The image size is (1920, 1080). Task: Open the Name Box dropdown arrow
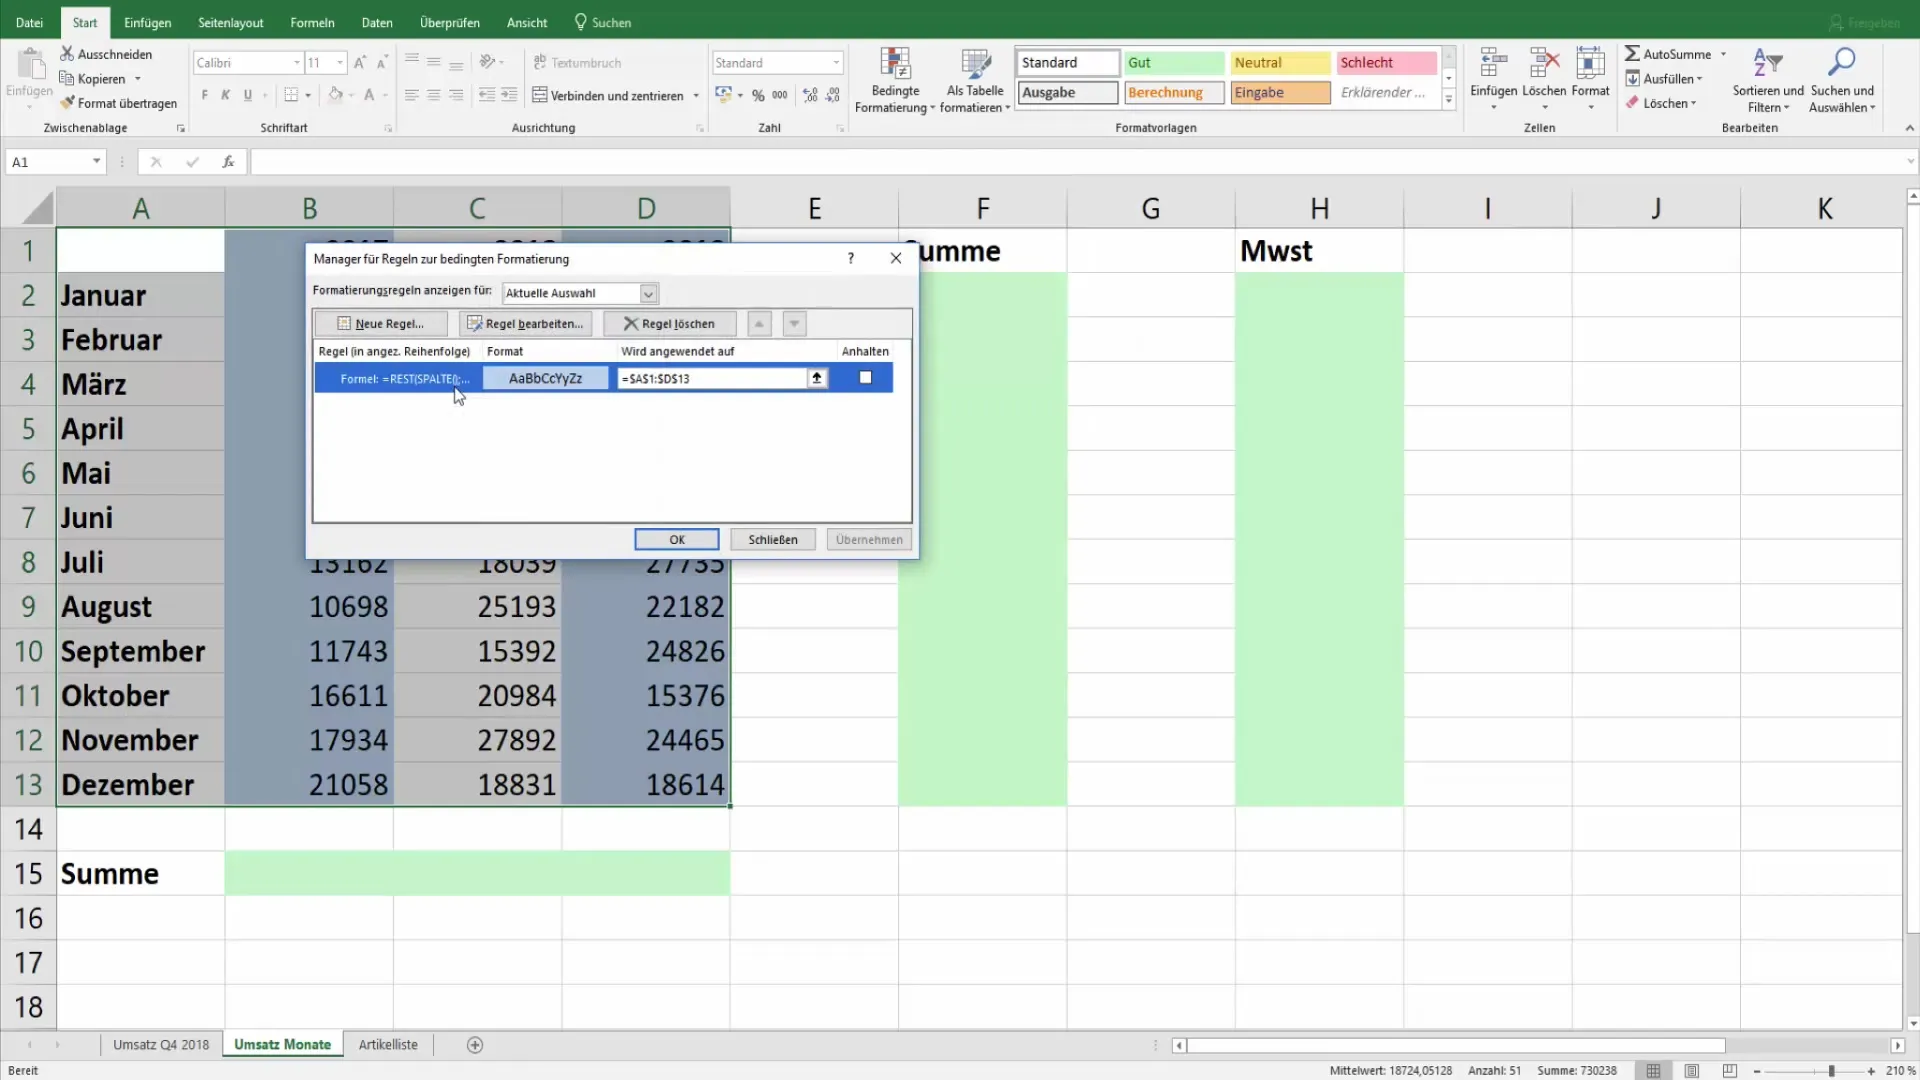(x=96, y=161)
